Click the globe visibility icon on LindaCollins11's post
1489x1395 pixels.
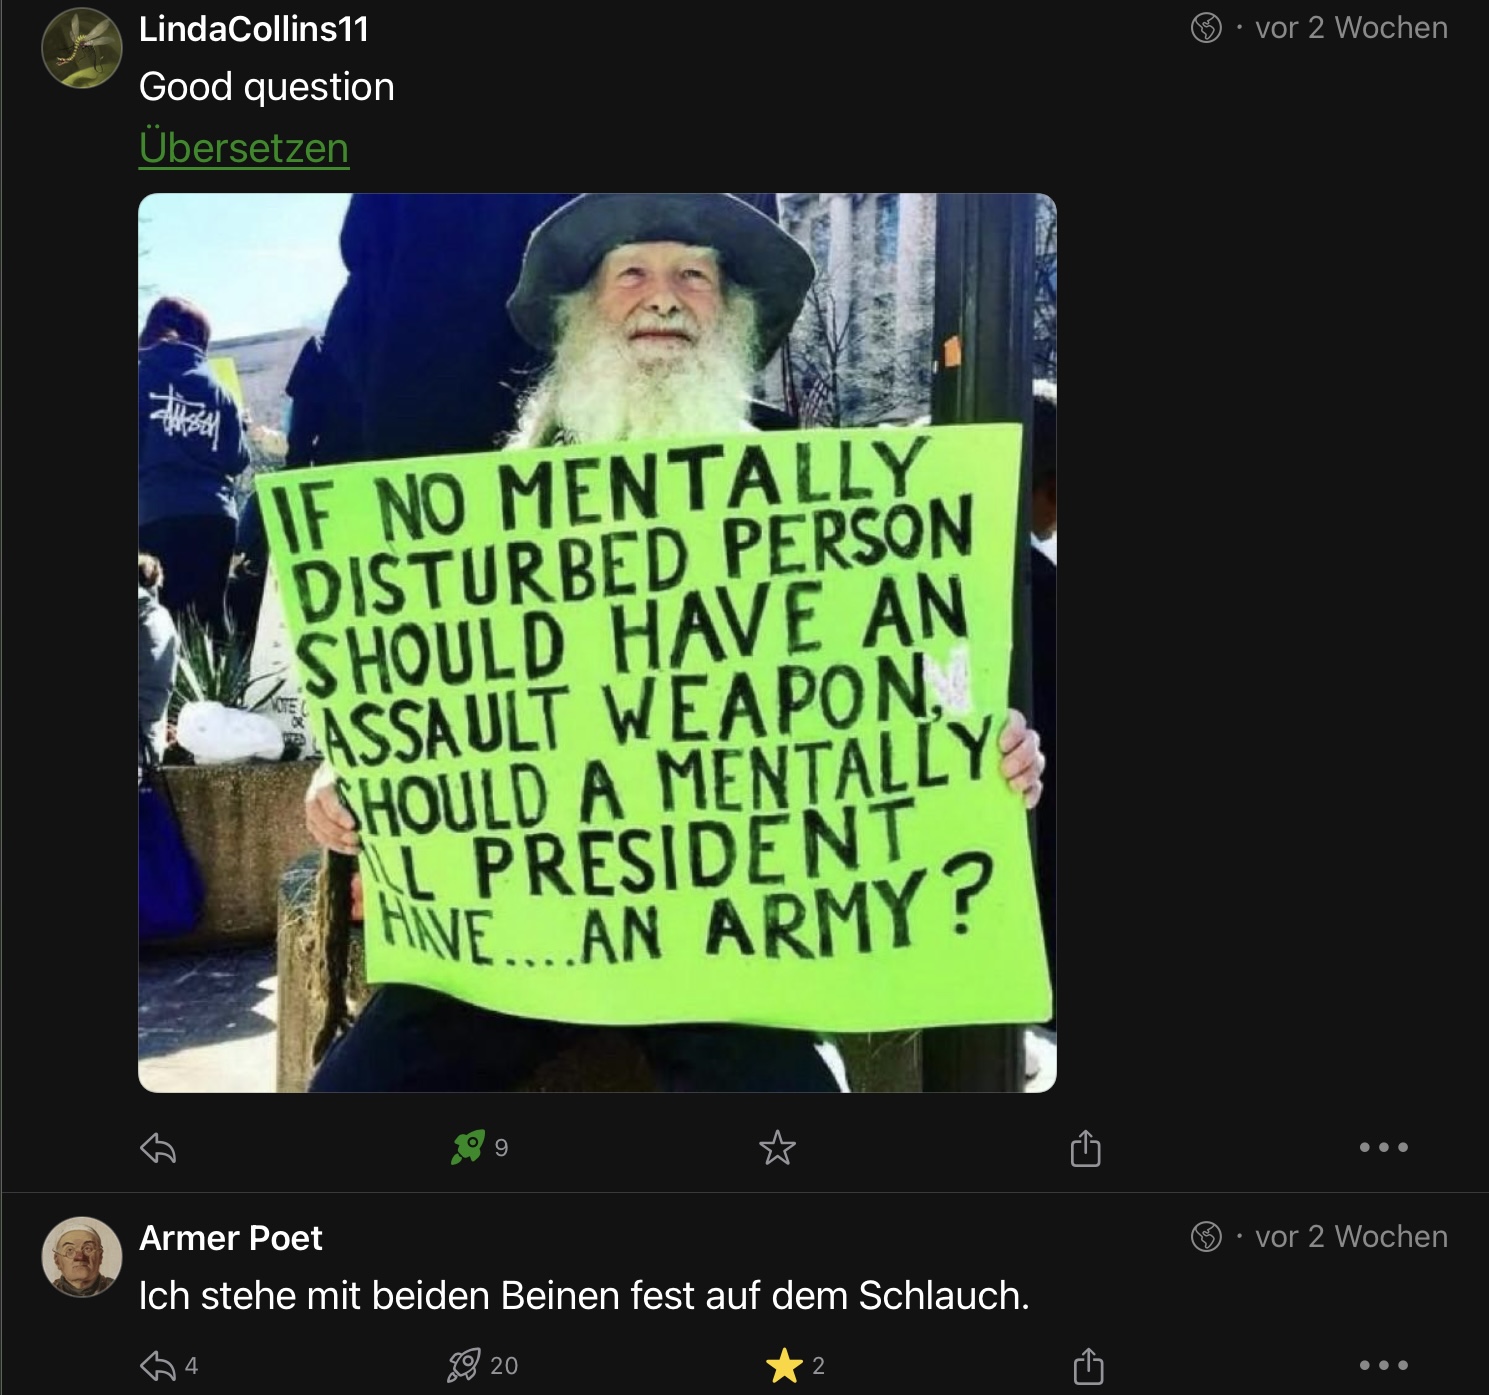click(x=1206, y=28)
